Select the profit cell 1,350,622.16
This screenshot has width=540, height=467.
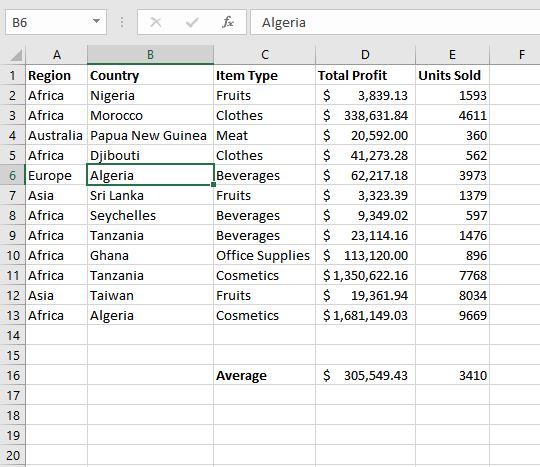tap(365, 275)
